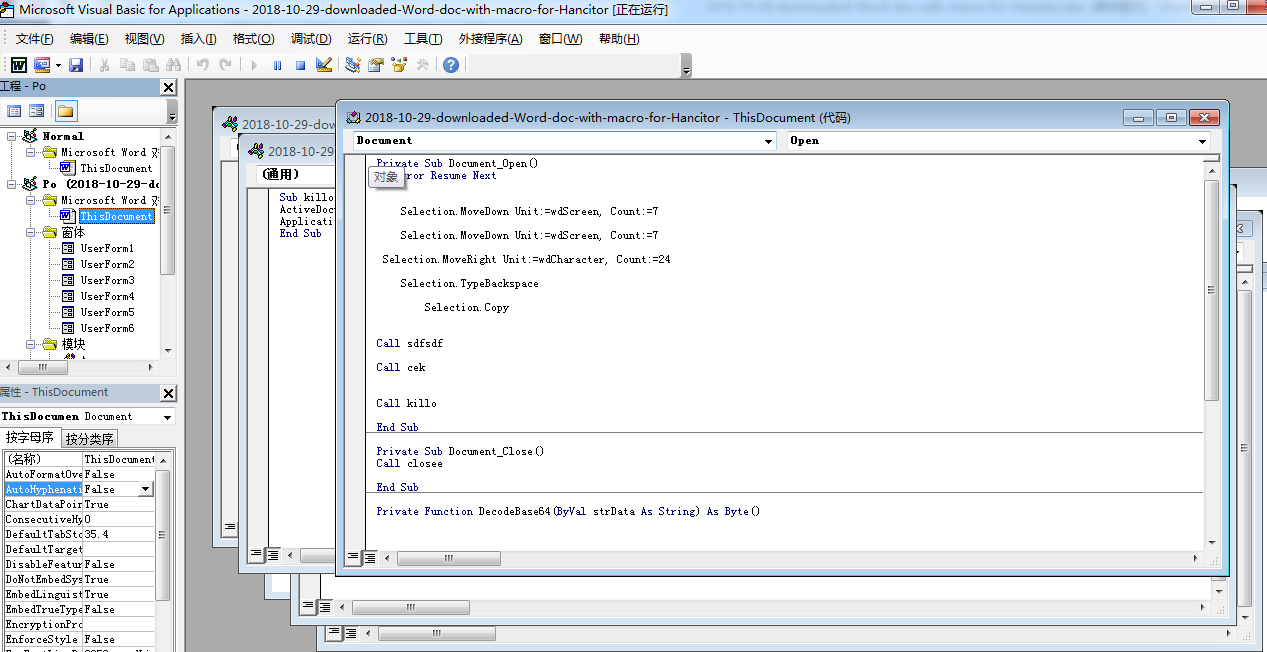Toggle Folders icon in project panel
This screenshot has height=652, width=1267.
point(66,111)
